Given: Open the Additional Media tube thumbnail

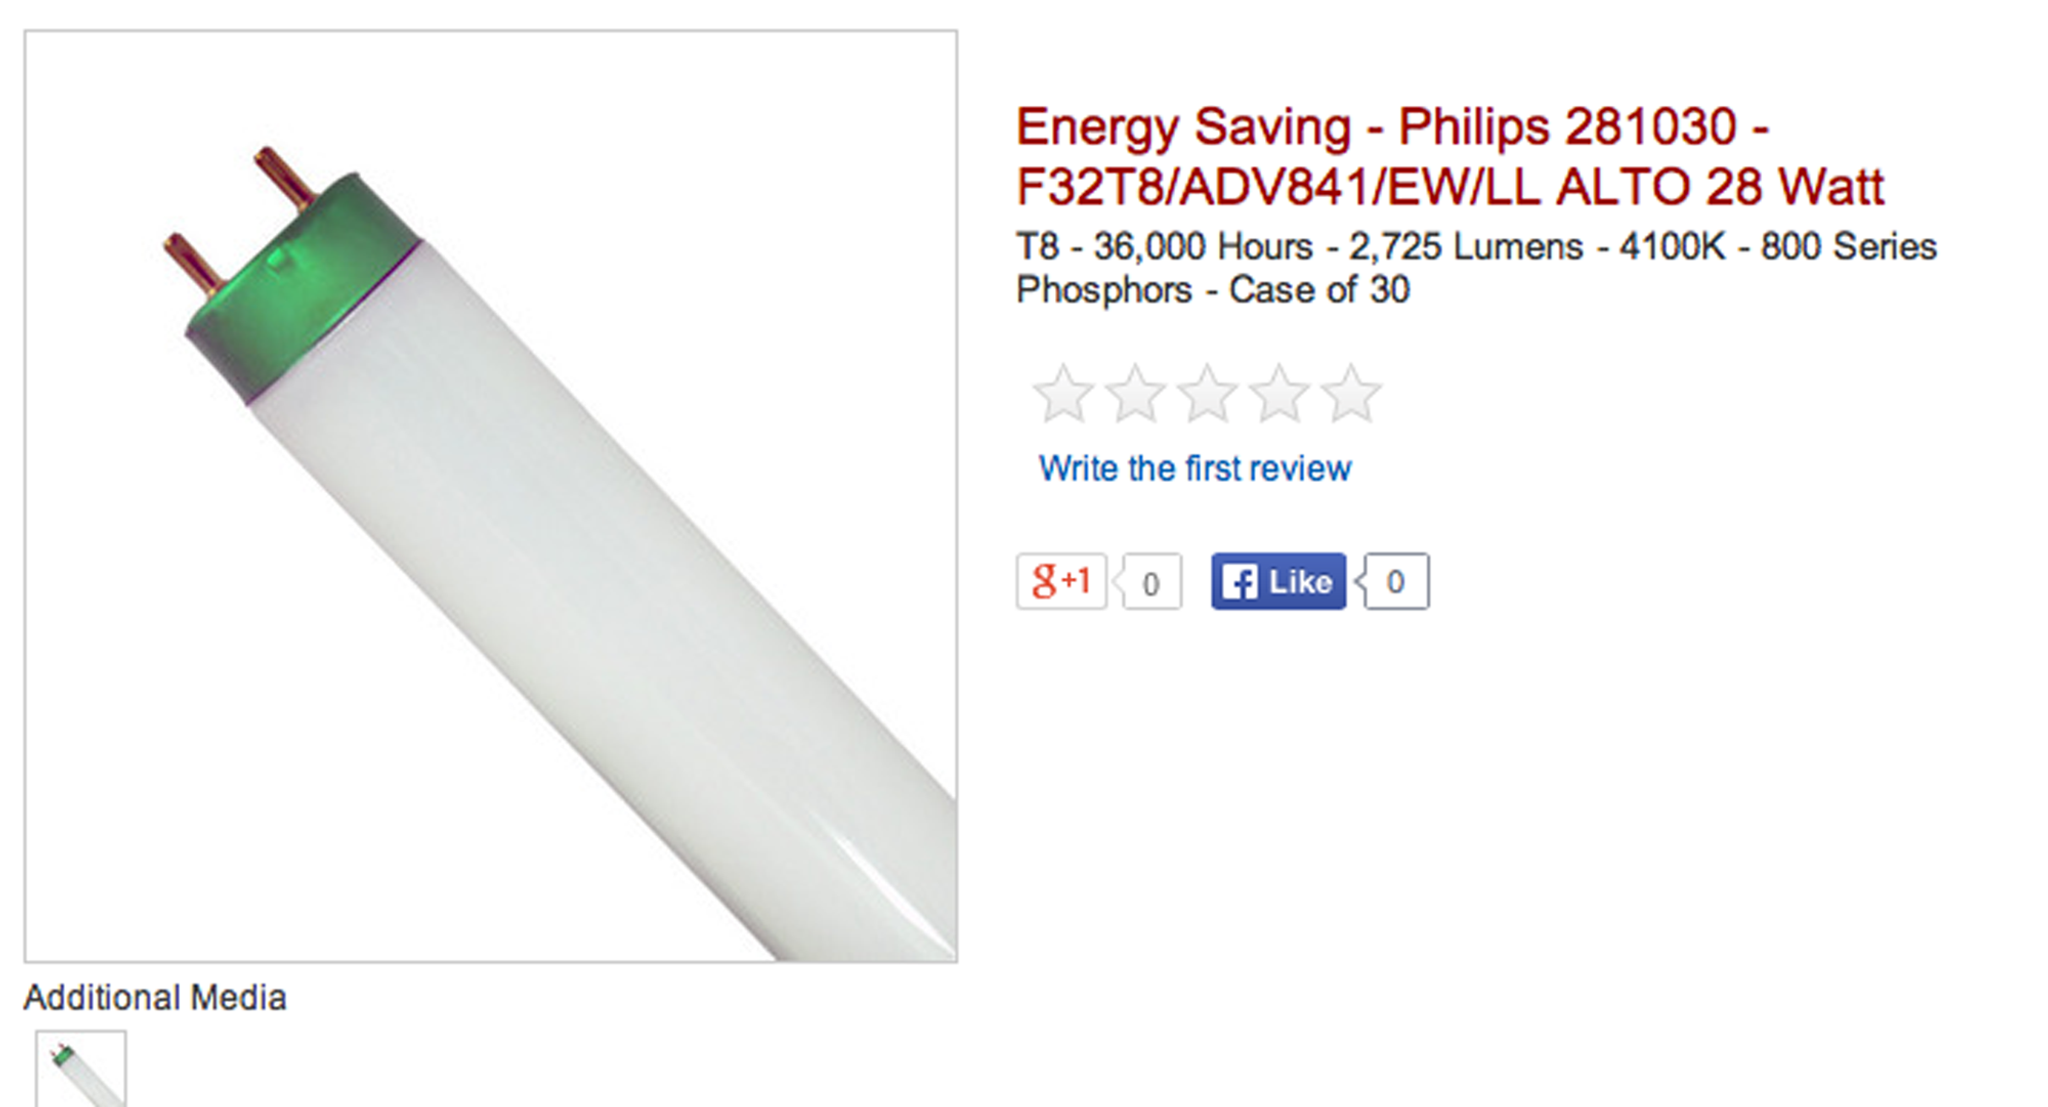Looking at the screenshot, I should [x=81, y=1069].
